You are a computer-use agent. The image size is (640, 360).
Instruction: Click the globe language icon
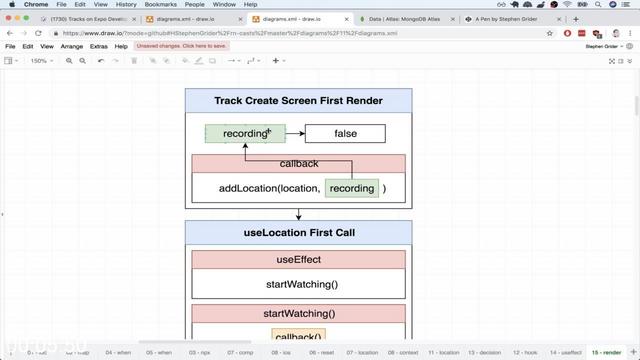click(630, 47)
